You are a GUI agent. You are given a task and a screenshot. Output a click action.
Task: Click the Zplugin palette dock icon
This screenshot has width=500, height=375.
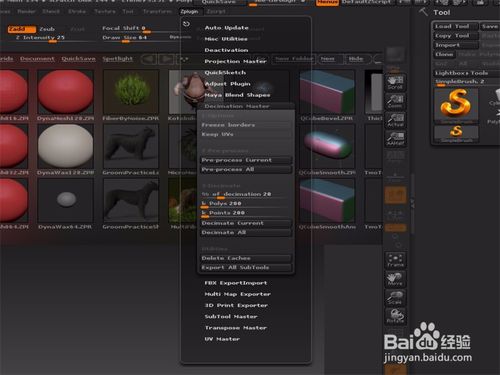(x=186, y=24)
